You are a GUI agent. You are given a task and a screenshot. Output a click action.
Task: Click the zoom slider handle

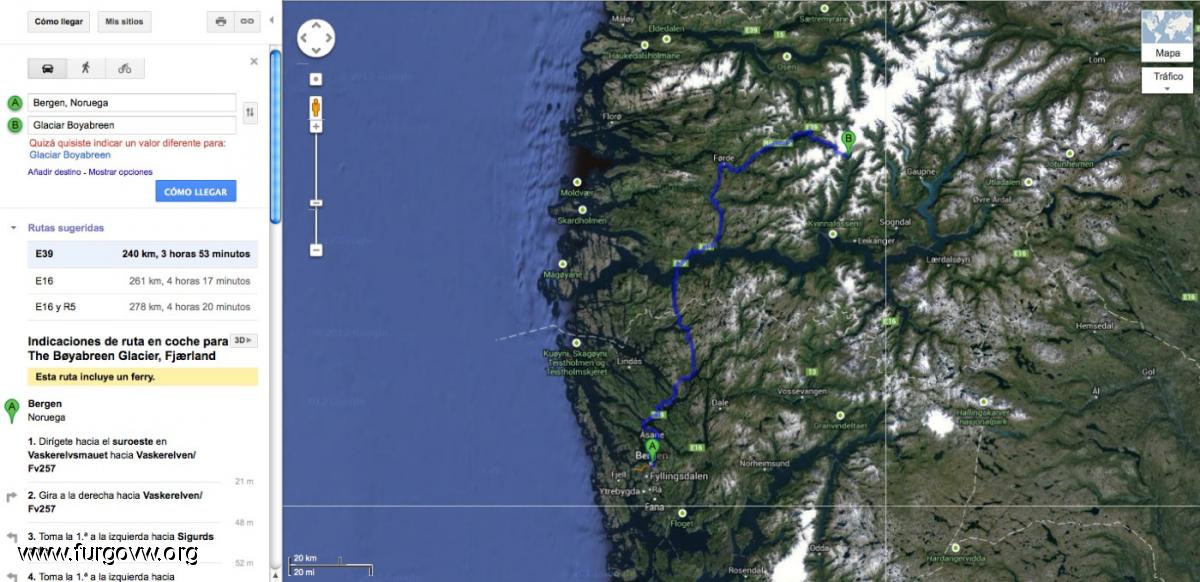click(316, 203)
